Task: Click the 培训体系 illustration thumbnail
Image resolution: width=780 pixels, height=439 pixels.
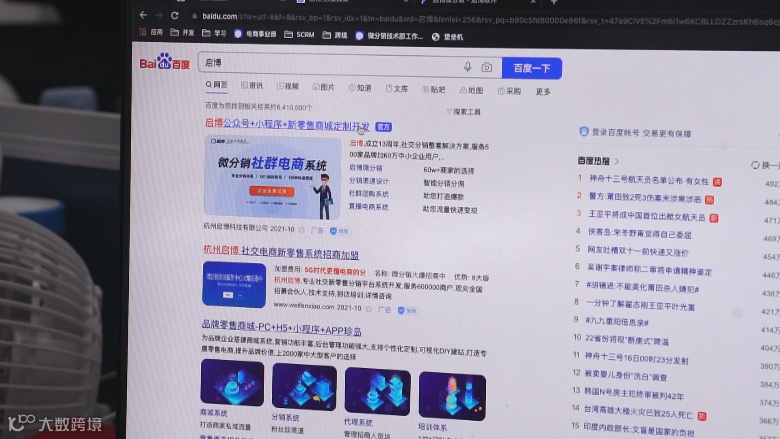Action: 452,396
